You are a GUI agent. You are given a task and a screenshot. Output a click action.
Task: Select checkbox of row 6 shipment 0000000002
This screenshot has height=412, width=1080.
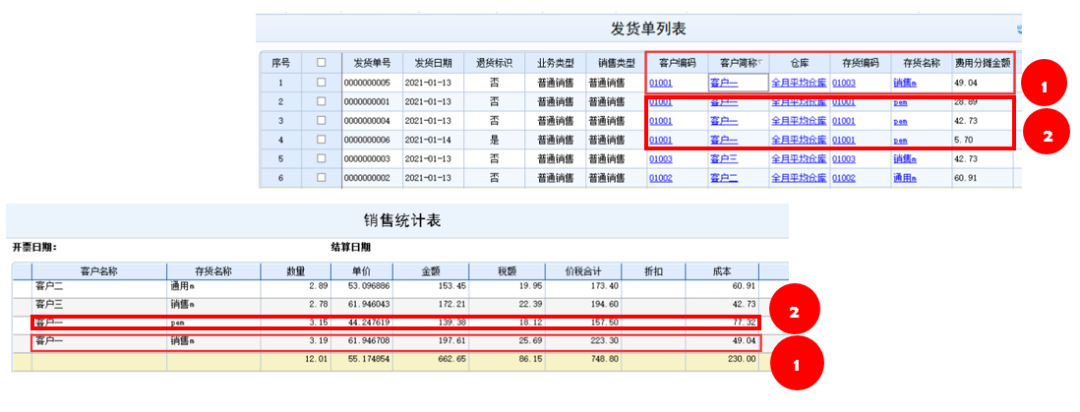pos(321,178)
